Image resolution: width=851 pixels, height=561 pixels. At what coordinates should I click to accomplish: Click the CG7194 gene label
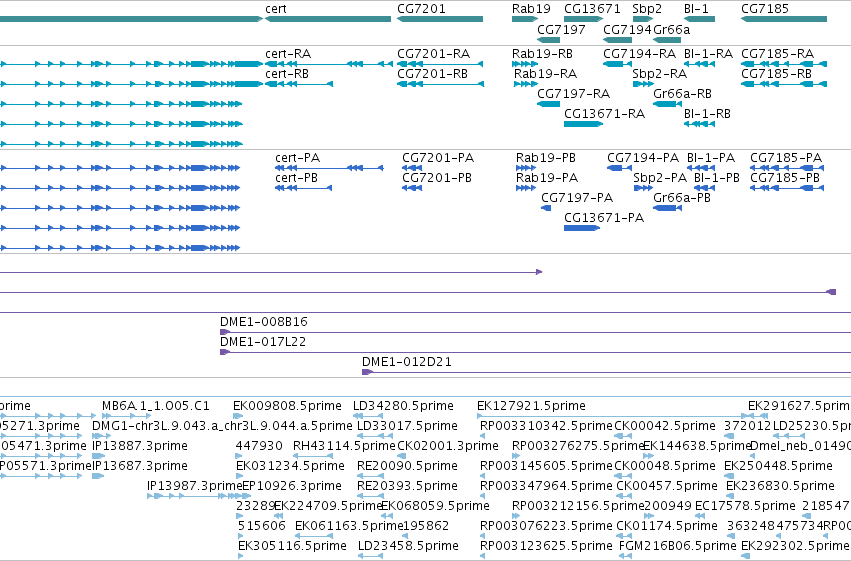coord(627,29)
